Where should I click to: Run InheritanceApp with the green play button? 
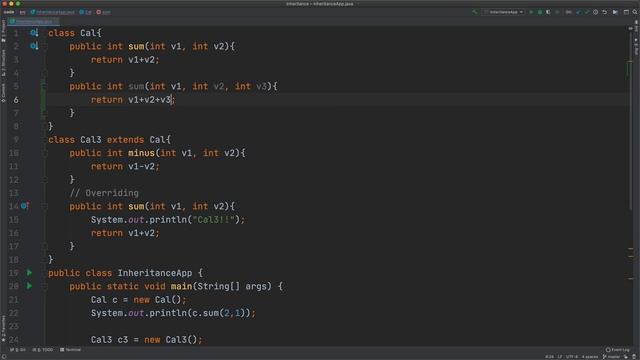point(531,12)
